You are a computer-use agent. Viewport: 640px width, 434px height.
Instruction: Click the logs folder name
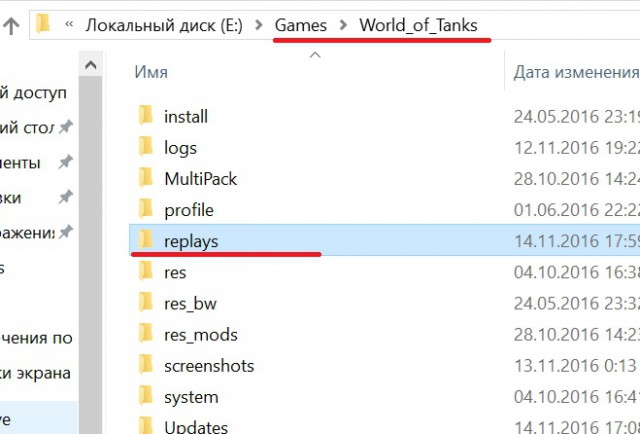(180, 149)
